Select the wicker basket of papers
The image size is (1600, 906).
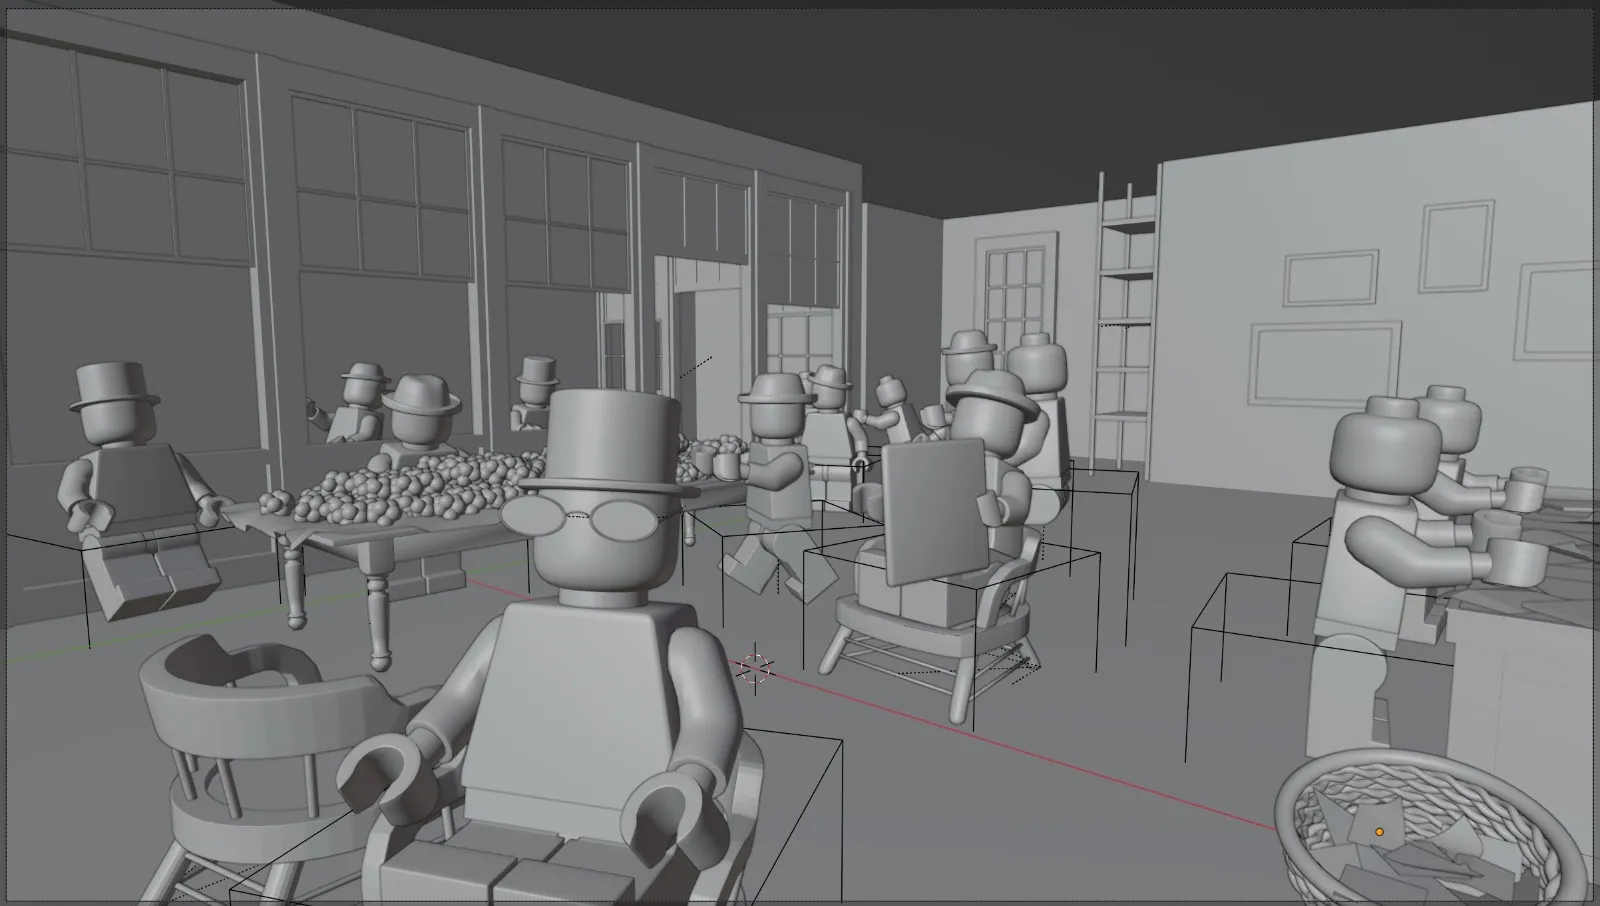tap(1432, 830)
